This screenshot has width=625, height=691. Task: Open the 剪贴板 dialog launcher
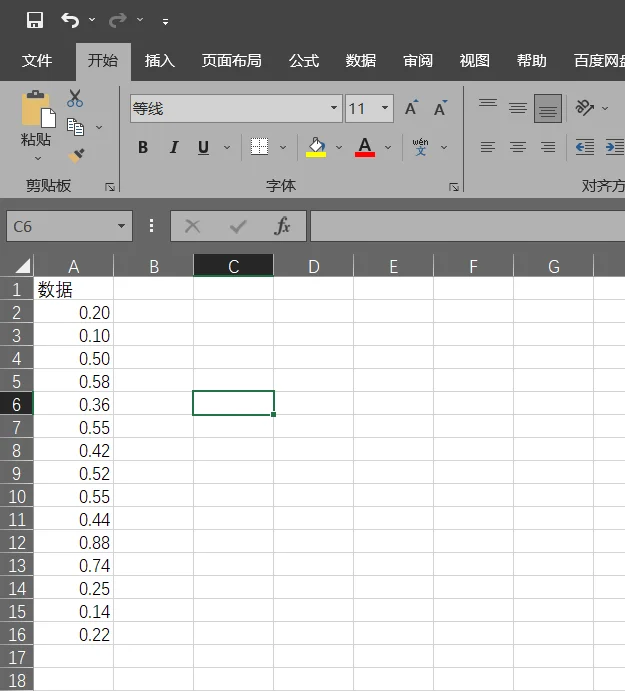coord(110,187)
